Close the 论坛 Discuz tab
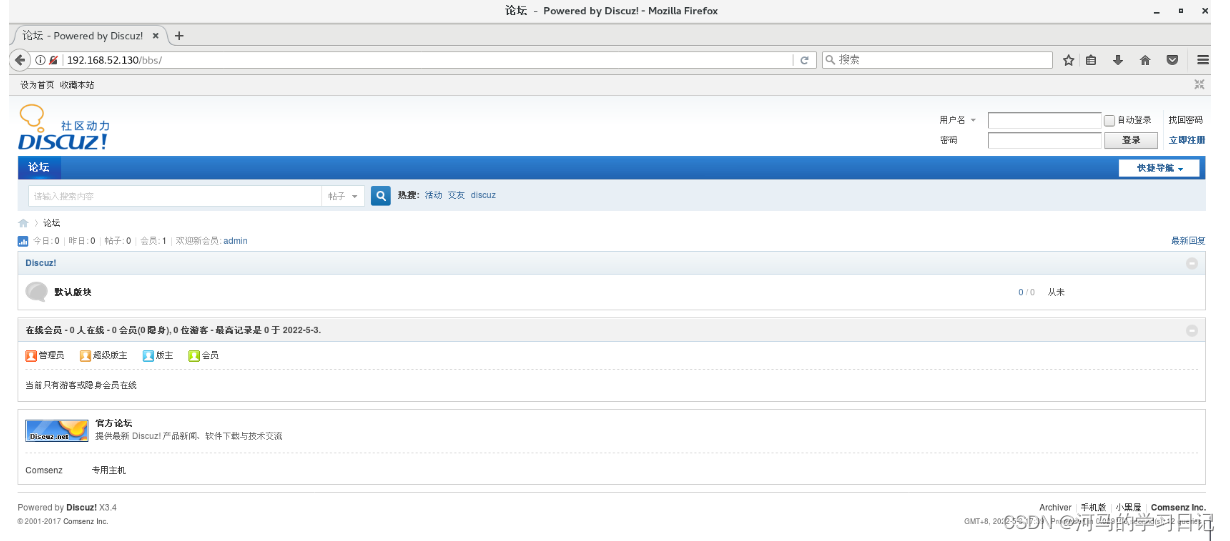This screenshot has width=1230, height=541. 156,35
